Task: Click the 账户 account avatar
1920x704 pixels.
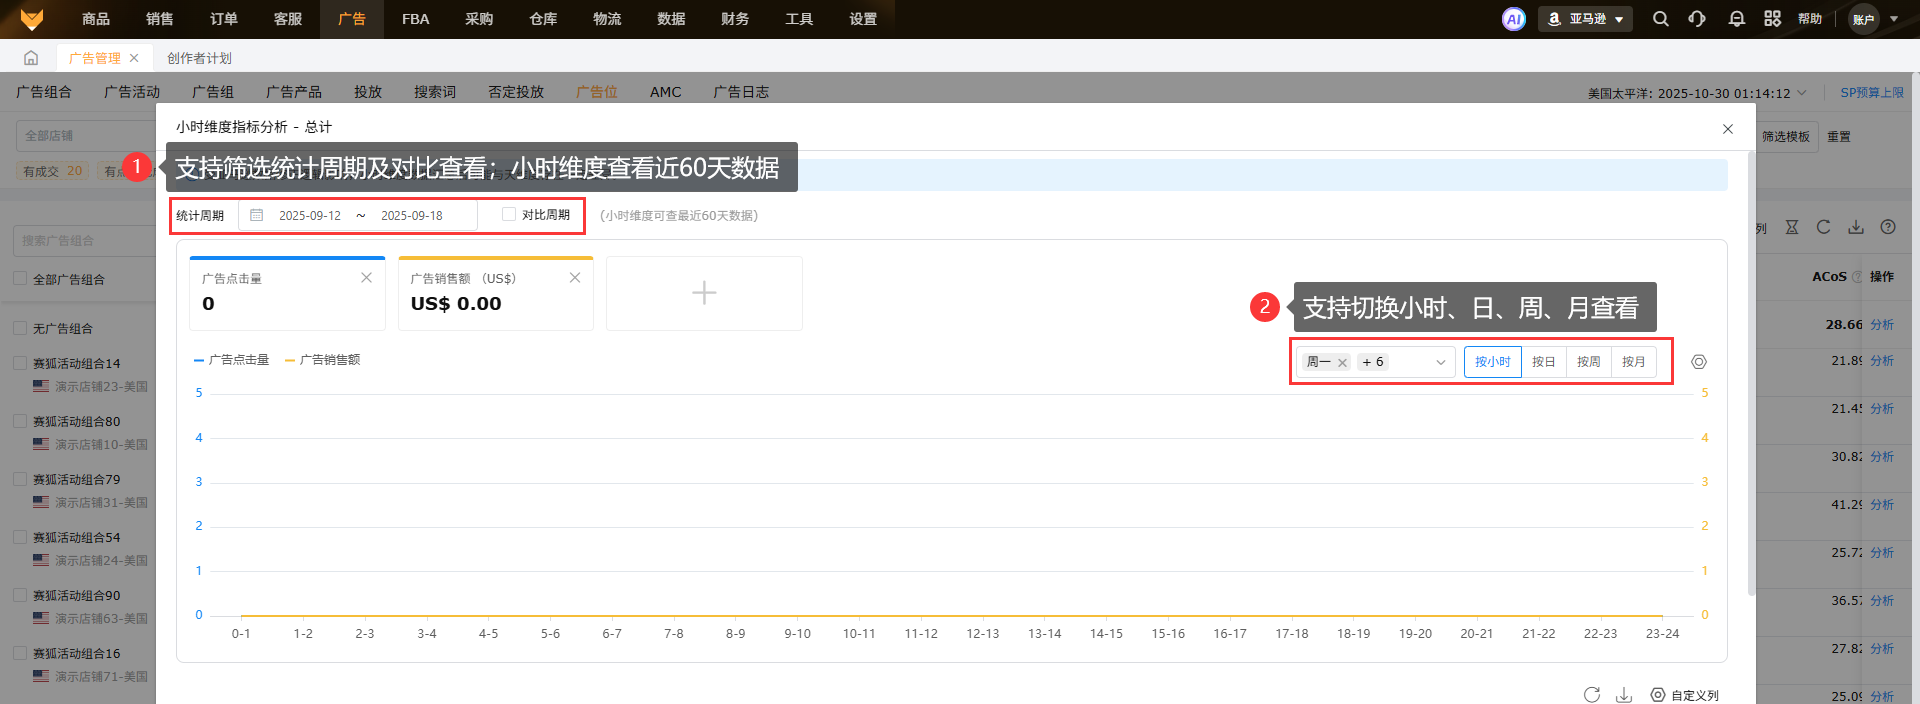Action: click(x=1863, y=19)
